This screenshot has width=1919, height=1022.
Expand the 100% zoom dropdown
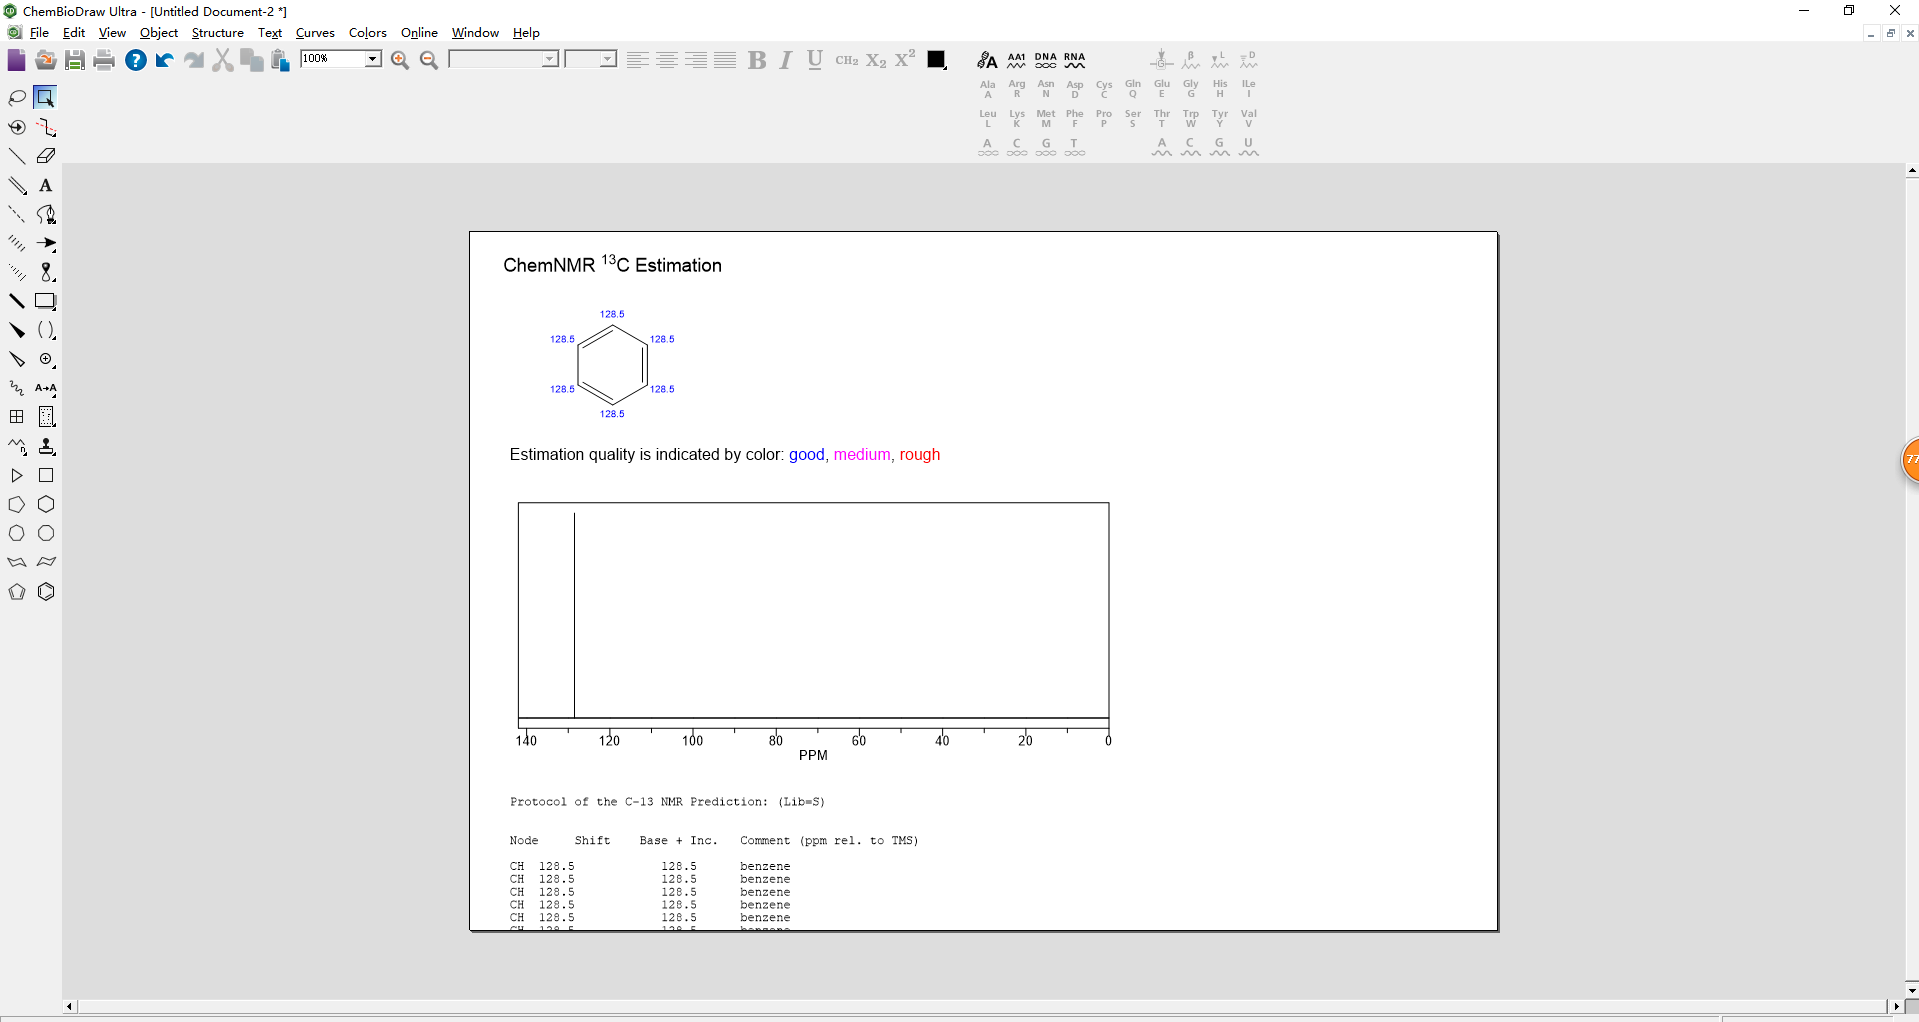372,60
